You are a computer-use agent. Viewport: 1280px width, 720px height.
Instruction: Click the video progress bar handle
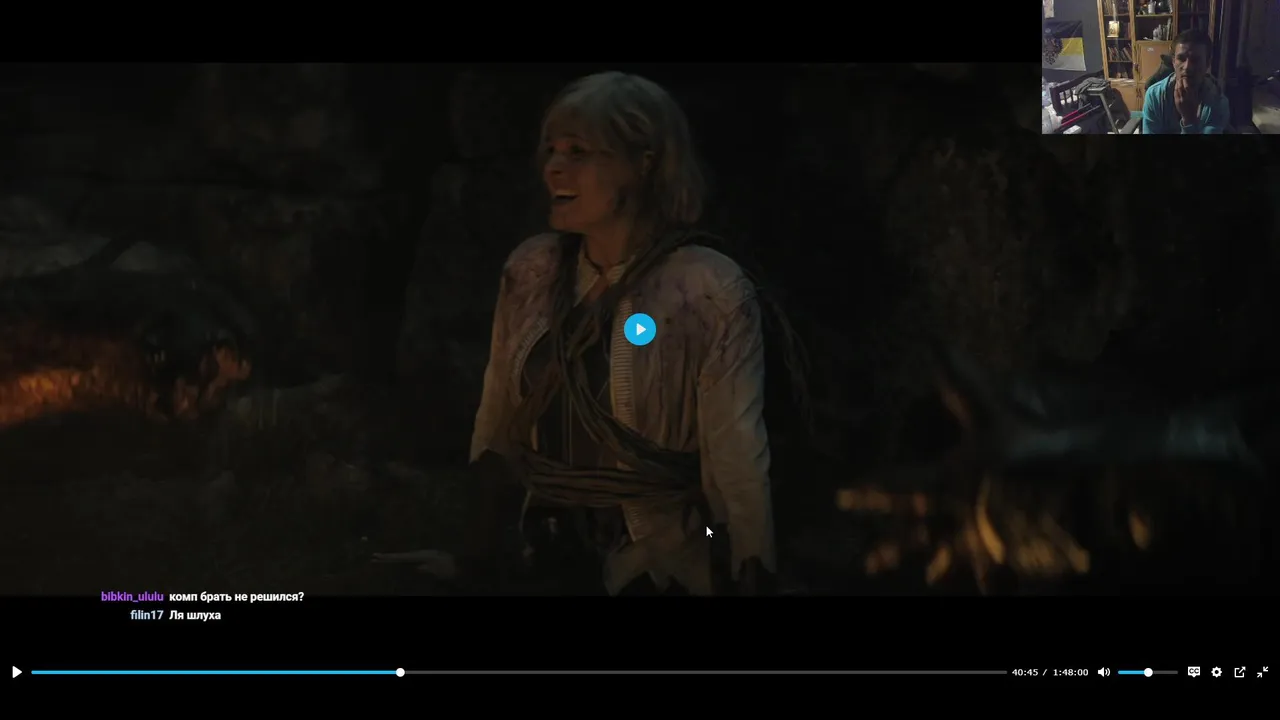(400, 672)
